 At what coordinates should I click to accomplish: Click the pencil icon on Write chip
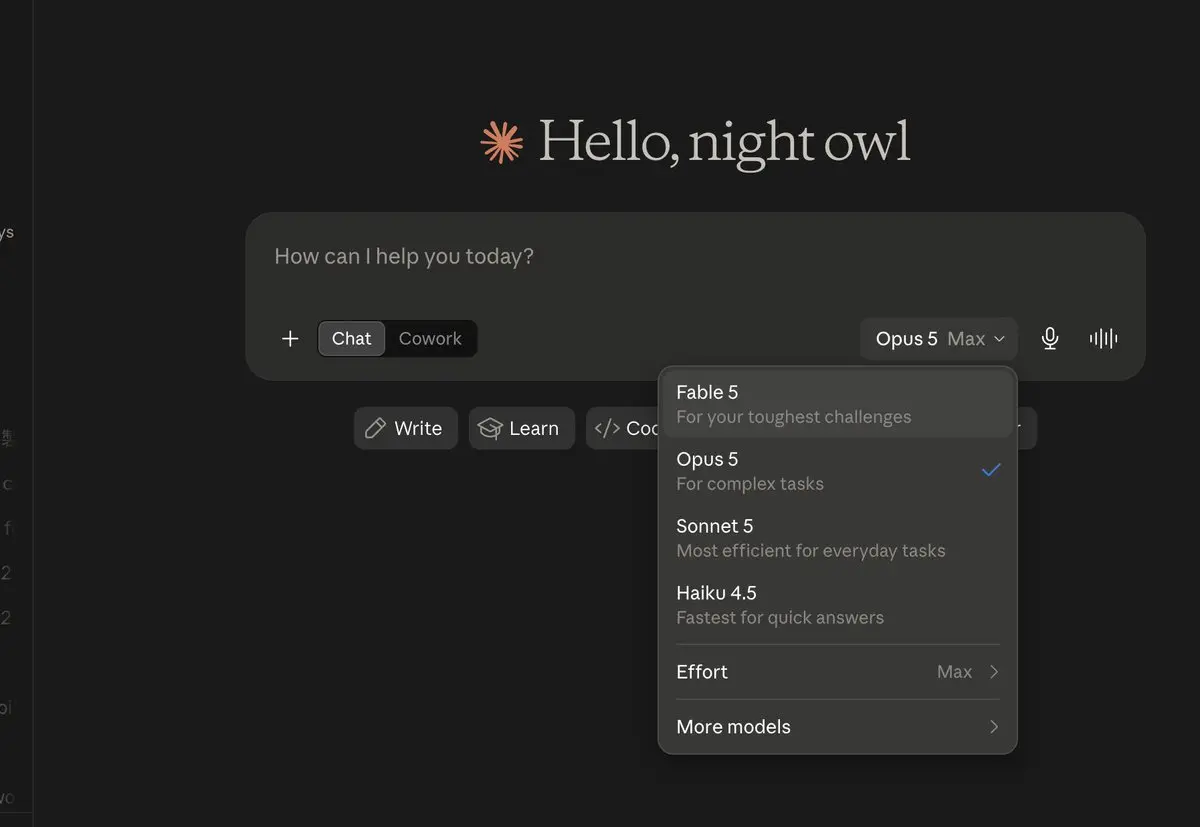375,428
